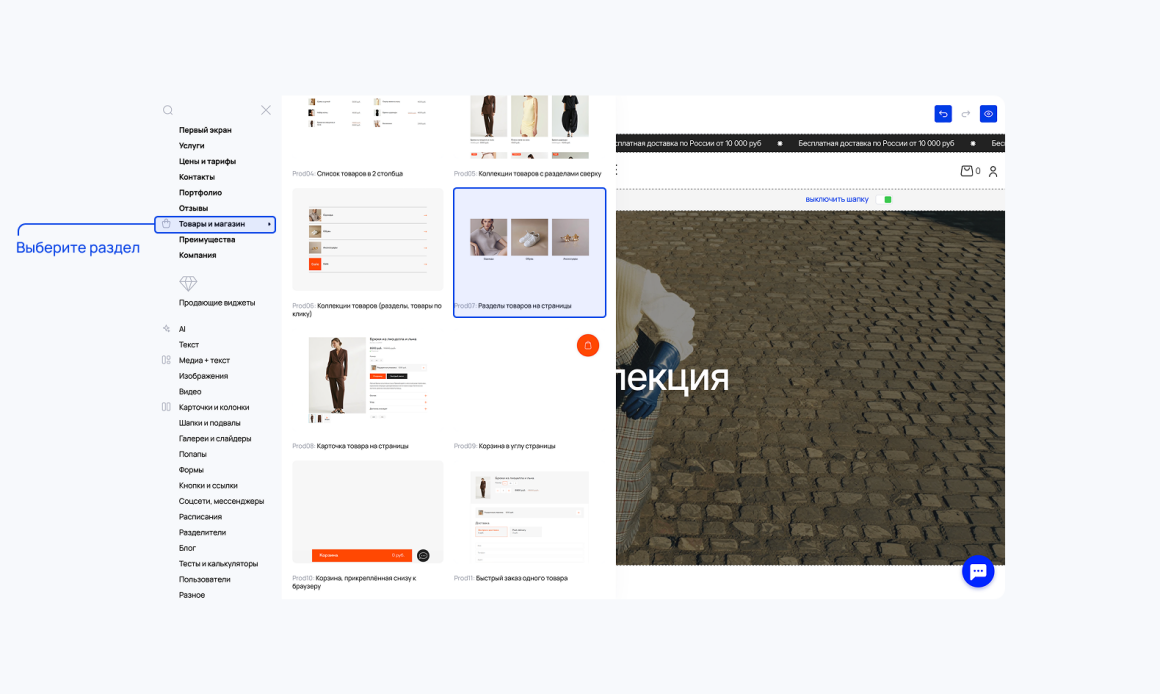Screen dimensions: 1160x694
Task: Choose Prod06 Коллекции товаров thumbnail
Action: 368,239
